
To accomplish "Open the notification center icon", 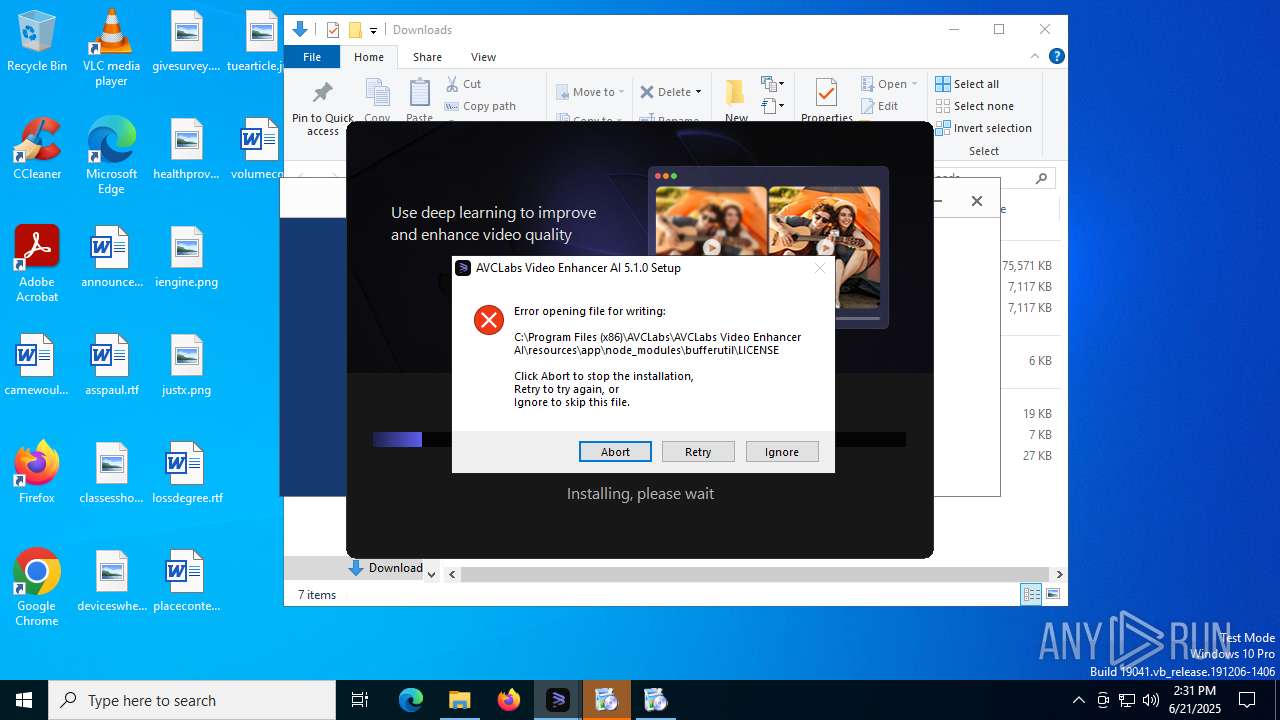I will pos(1247,700).
